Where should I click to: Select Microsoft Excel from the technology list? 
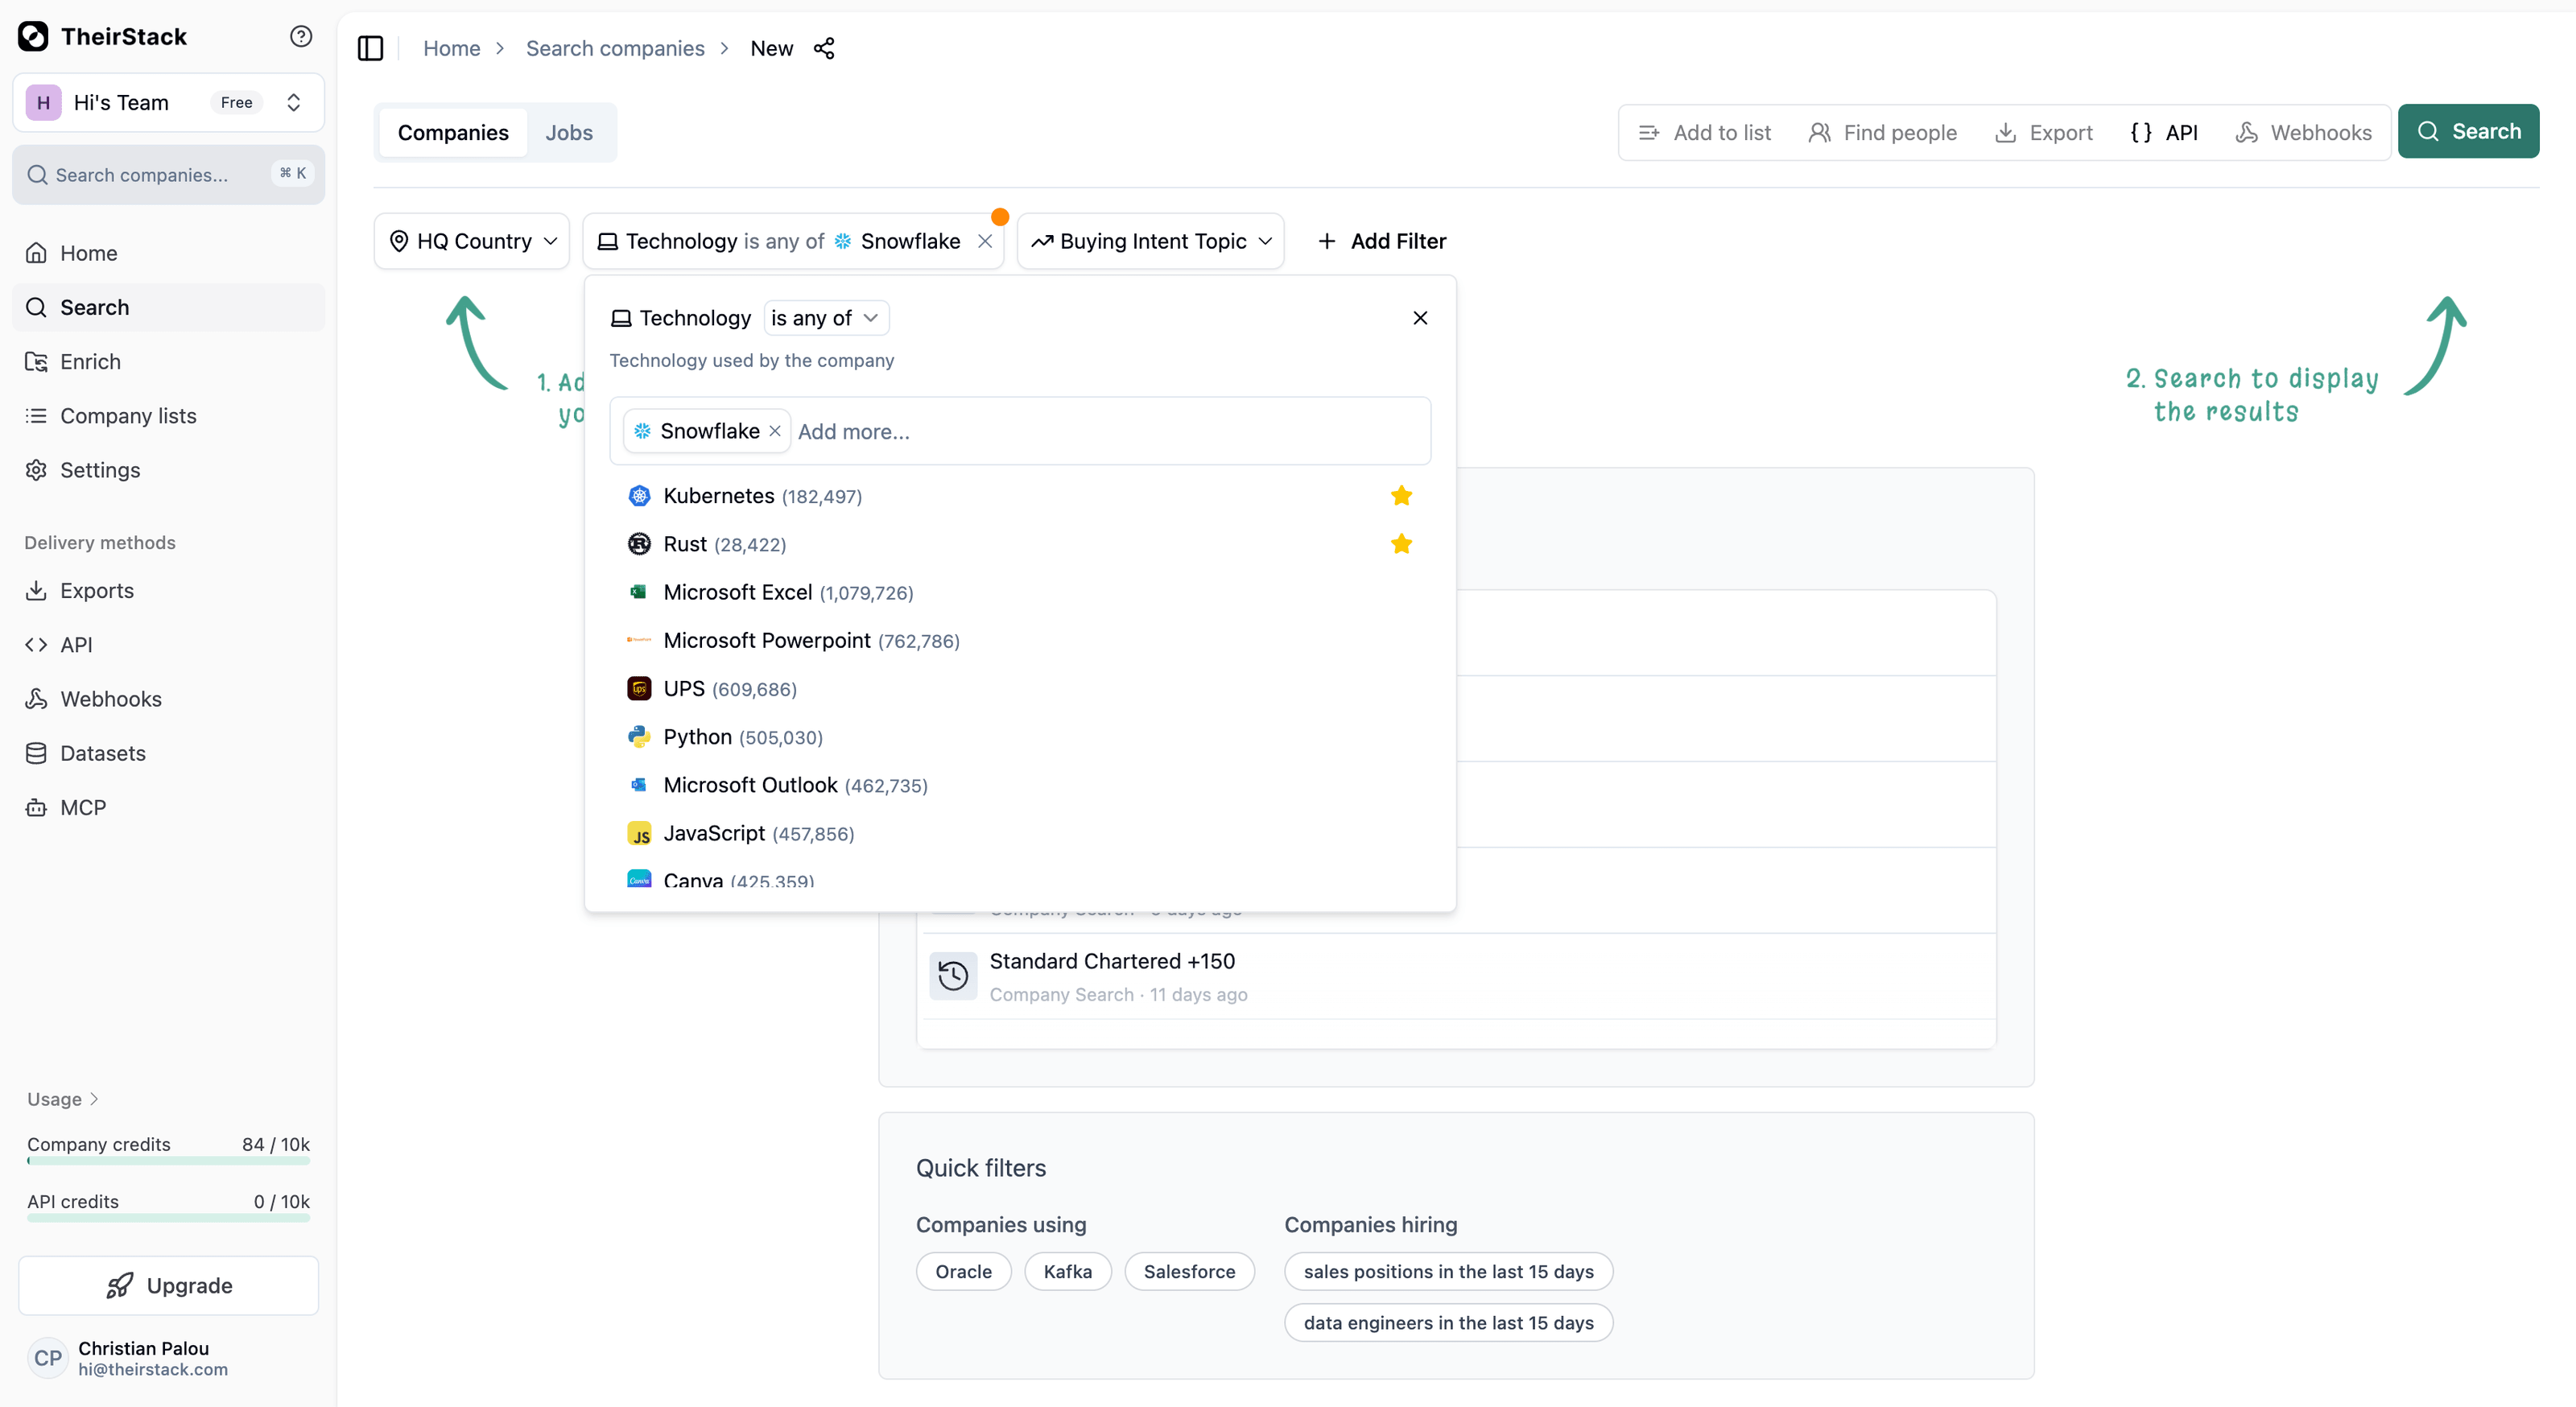tap(1020, 592)
